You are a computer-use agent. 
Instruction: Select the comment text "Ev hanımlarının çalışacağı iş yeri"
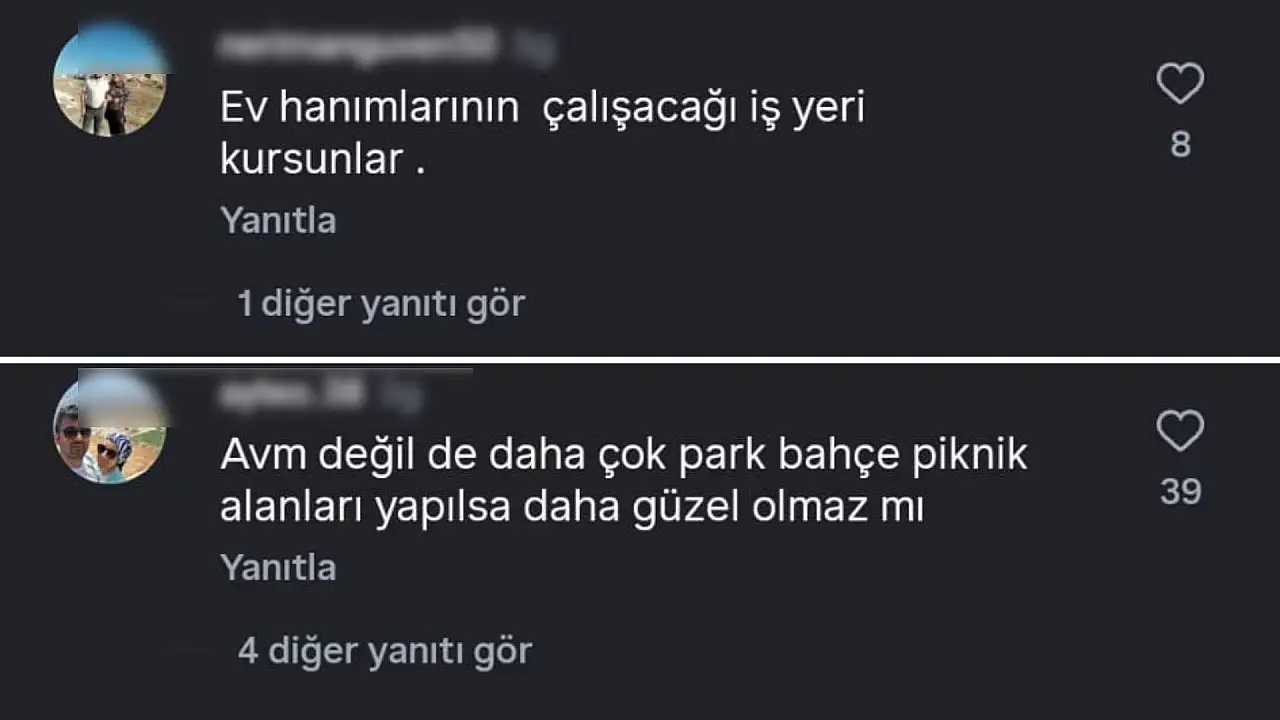pos(542,109)
